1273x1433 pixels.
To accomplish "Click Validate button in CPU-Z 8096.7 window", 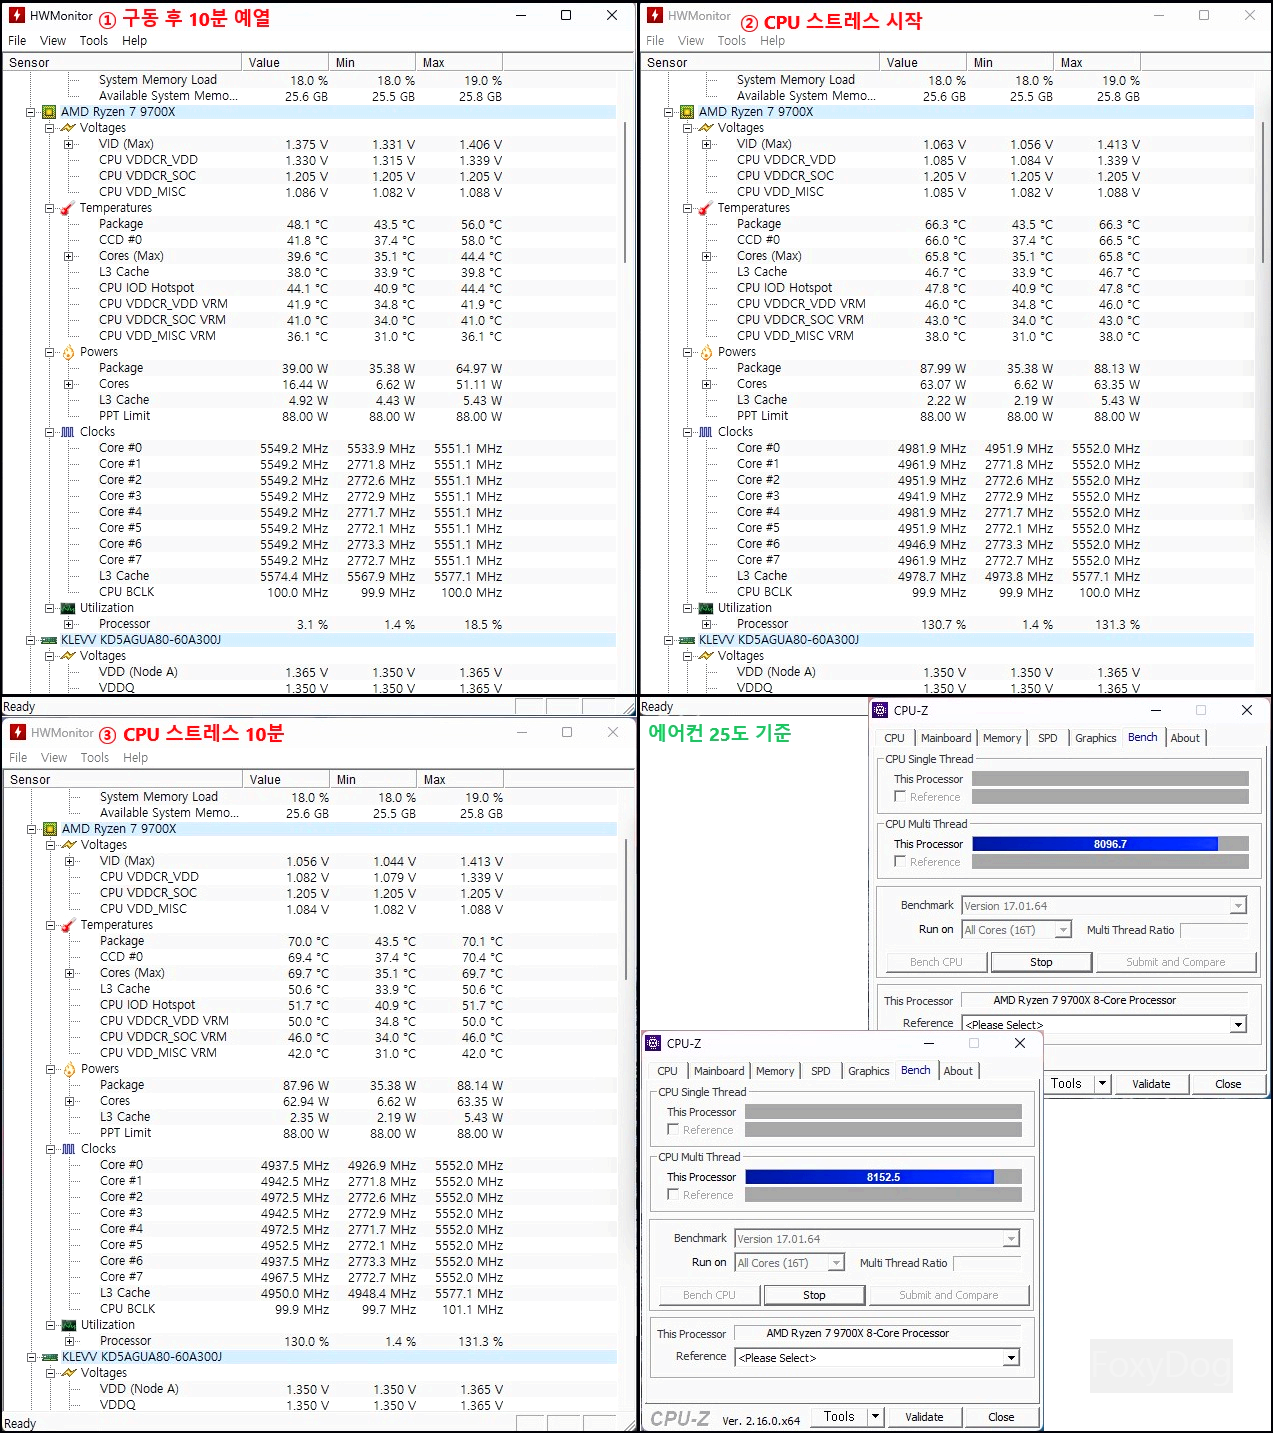I will coord(1151,1084).
